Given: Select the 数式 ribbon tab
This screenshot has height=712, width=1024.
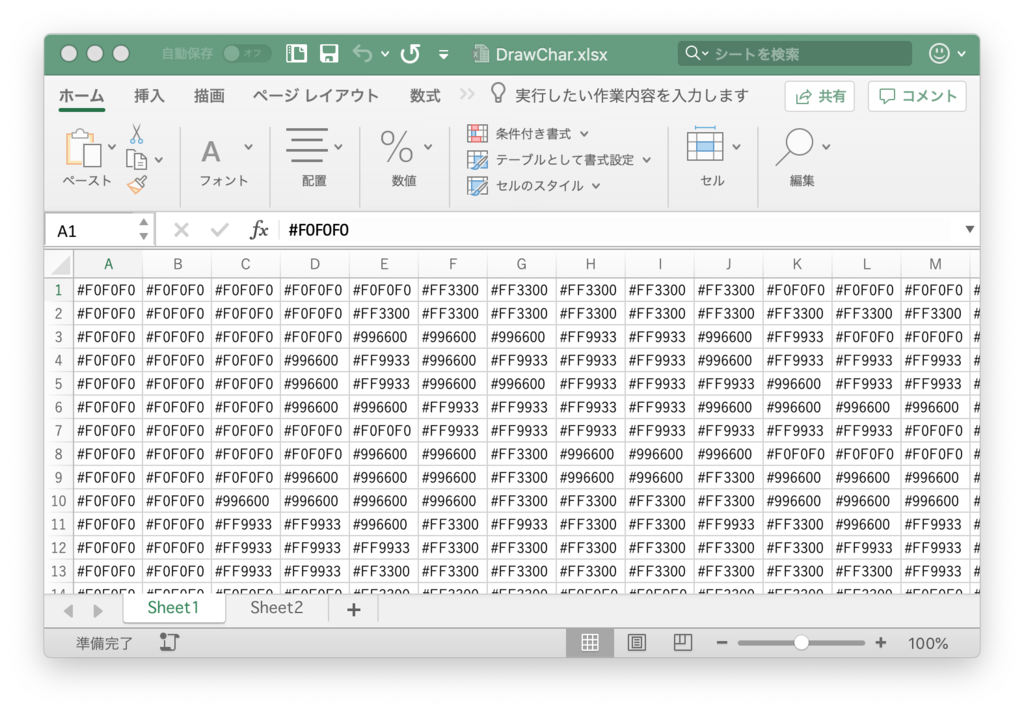Looking at the screenshot, I should tap(425, 95).
